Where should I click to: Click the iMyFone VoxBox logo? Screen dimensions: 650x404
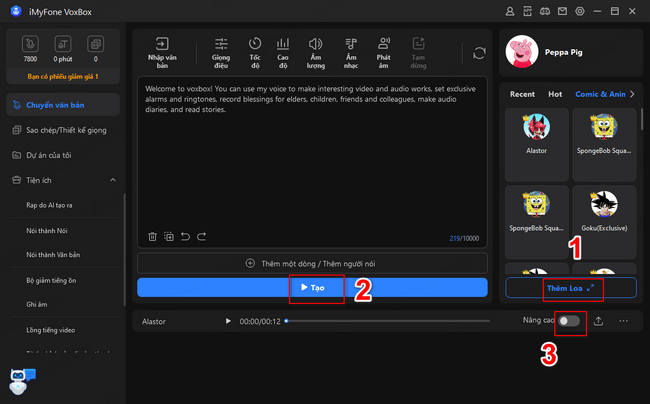pos(16,12)
